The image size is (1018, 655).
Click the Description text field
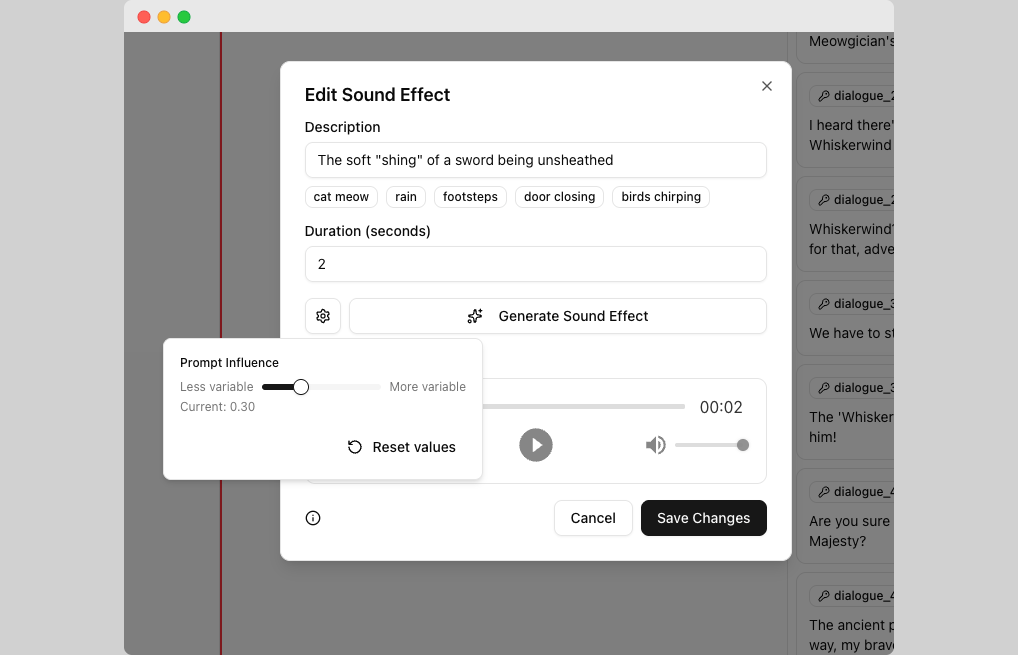click(536, 160)
